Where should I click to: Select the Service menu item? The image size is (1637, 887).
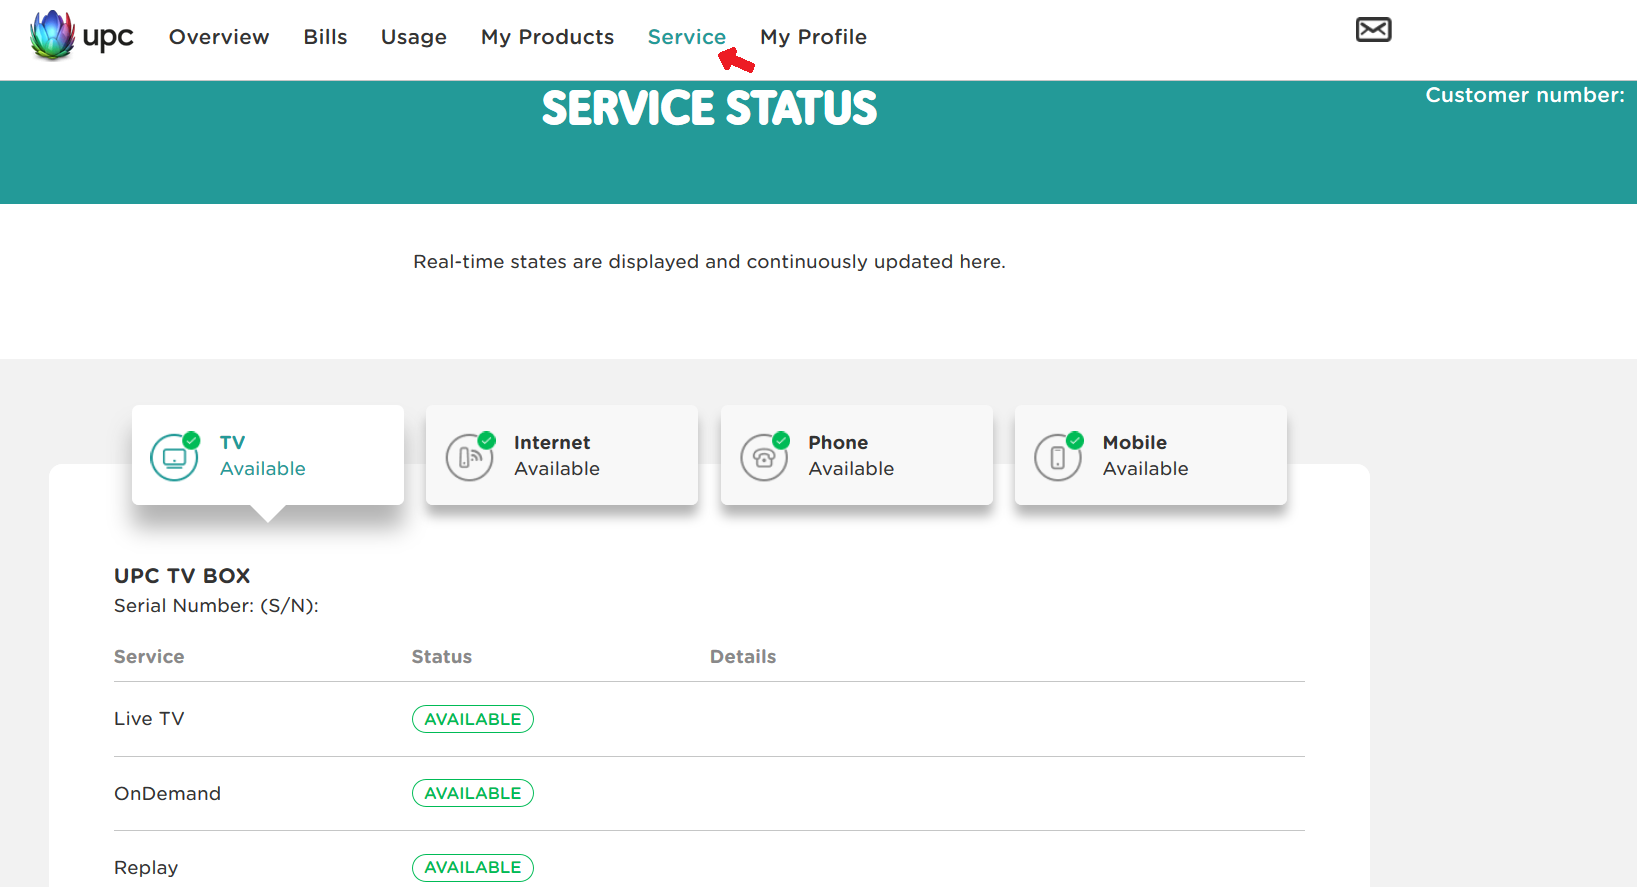687,37
